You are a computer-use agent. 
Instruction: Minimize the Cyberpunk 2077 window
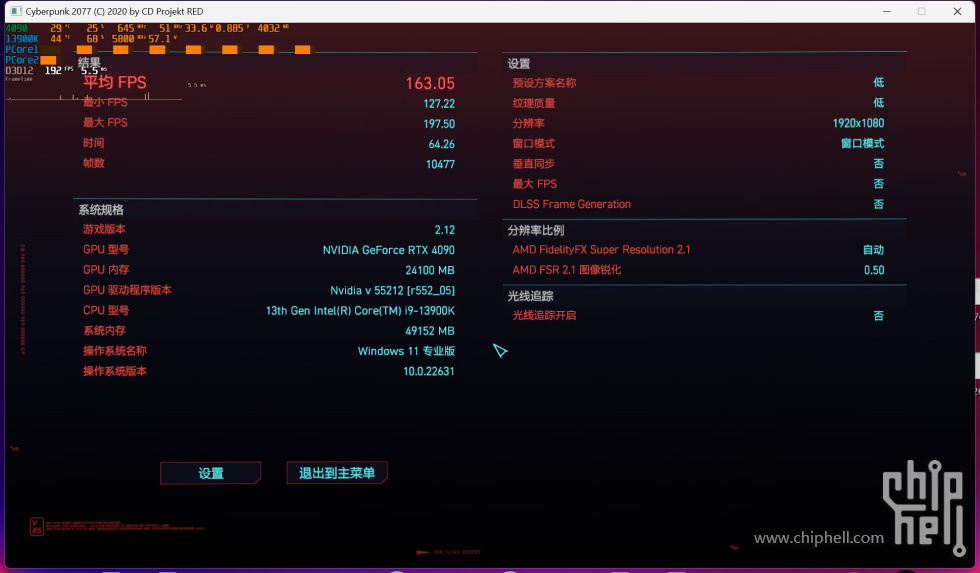887,11
